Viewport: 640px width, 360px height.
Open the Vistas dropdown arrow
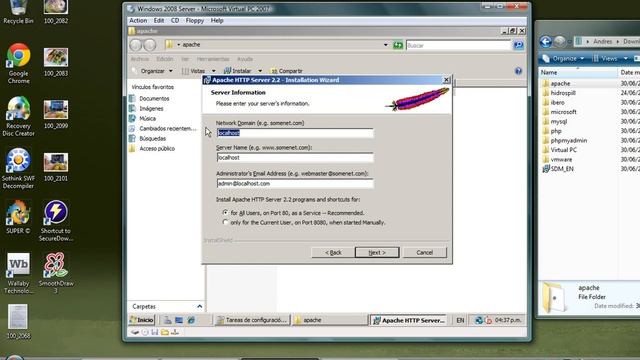click(x=213, y=71)
